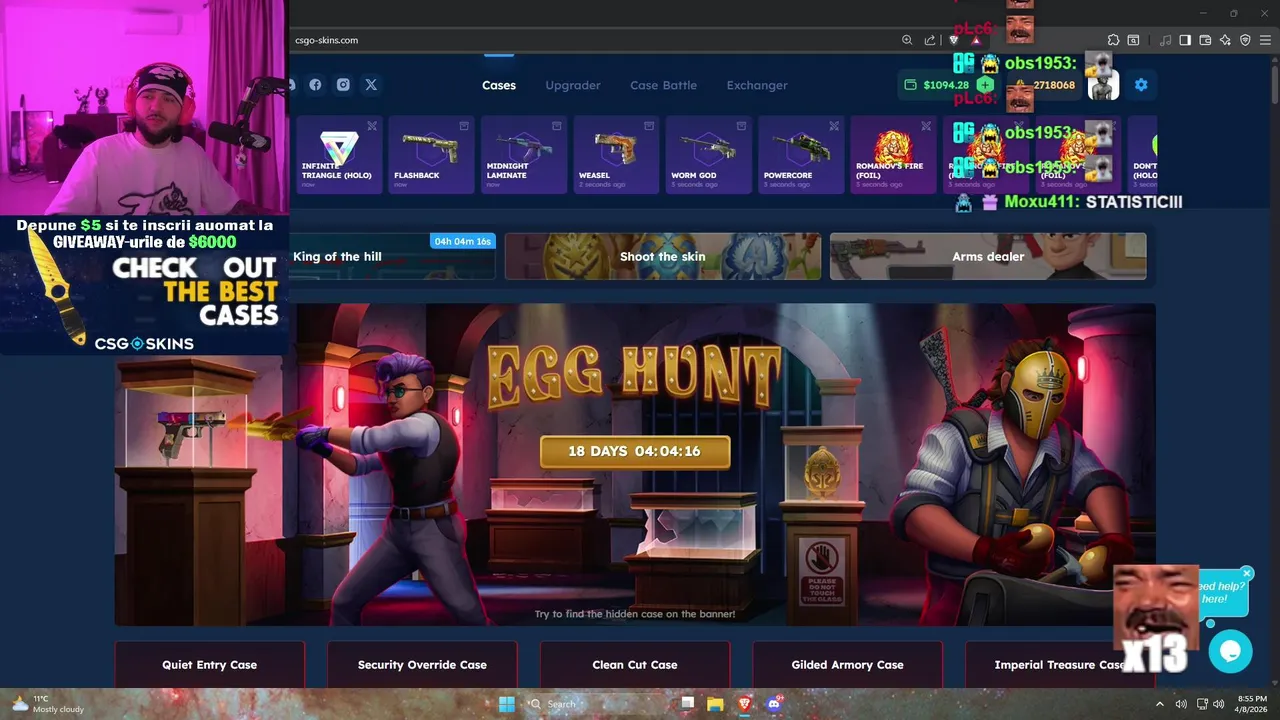This screenshot has width=1280, height=720.
Task: Click the golden egg in glass display
Action: [821, 471]
